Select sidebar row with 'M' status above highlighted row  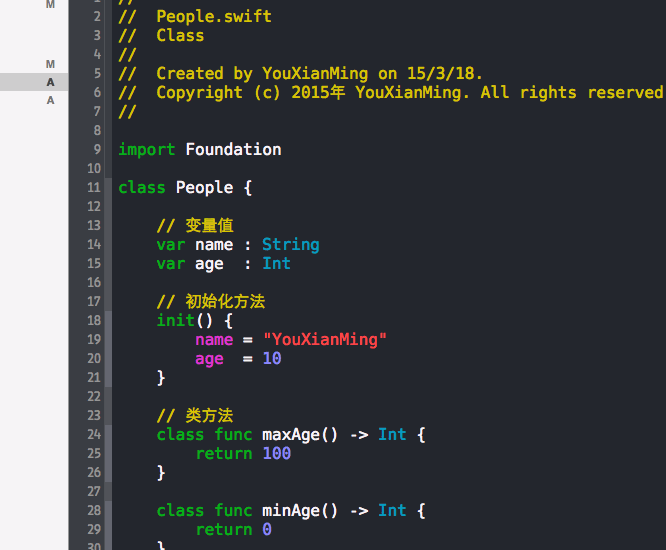34,64
